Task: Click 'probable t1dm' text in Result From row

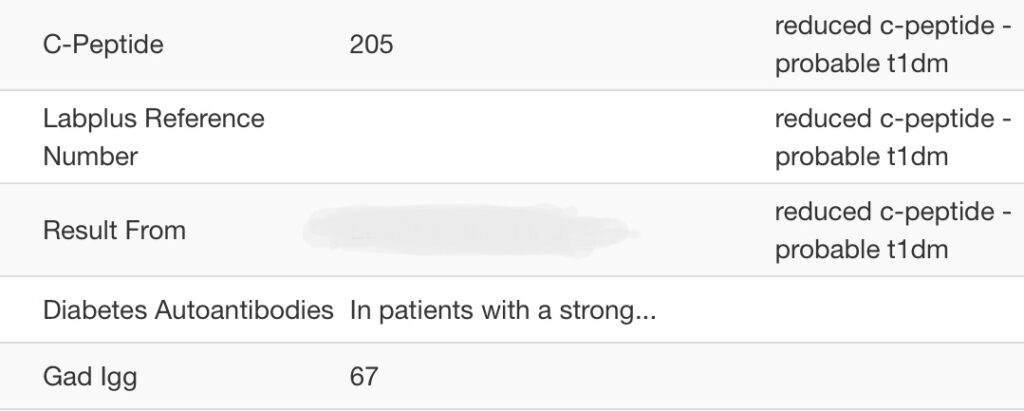Action: coord(861,250)
